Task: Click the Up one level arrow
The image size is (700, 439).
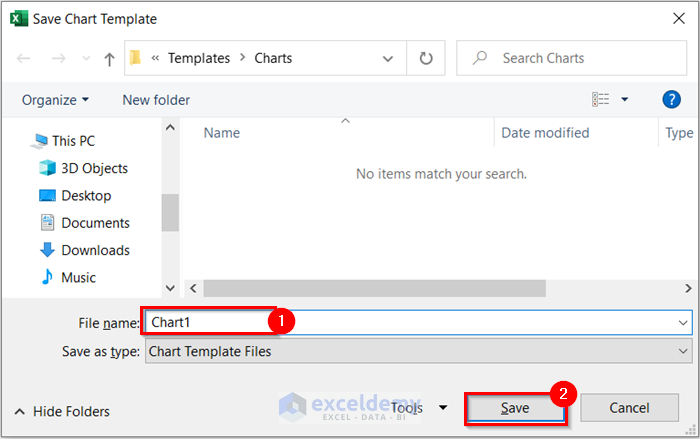Action: coord(109,59)
